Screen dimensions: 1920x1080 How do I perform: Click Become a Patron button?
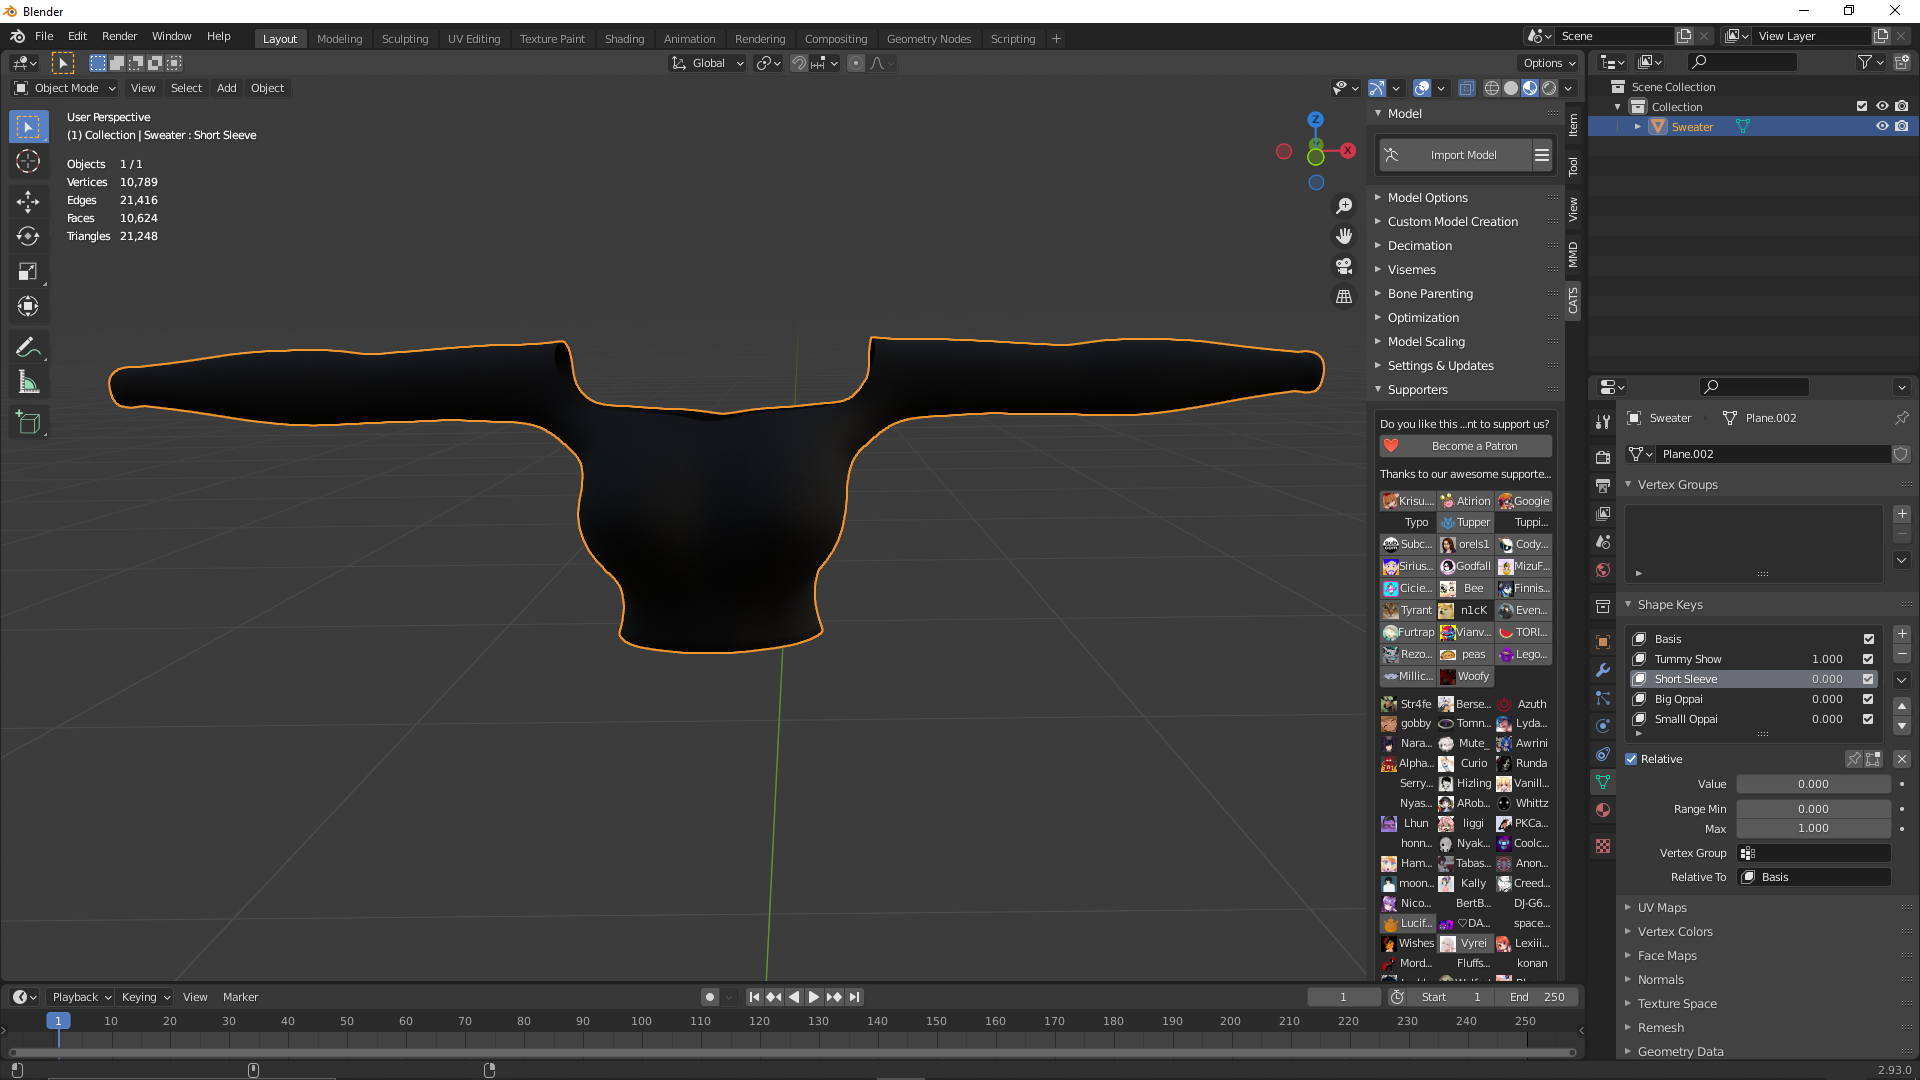click(1466, 446)
